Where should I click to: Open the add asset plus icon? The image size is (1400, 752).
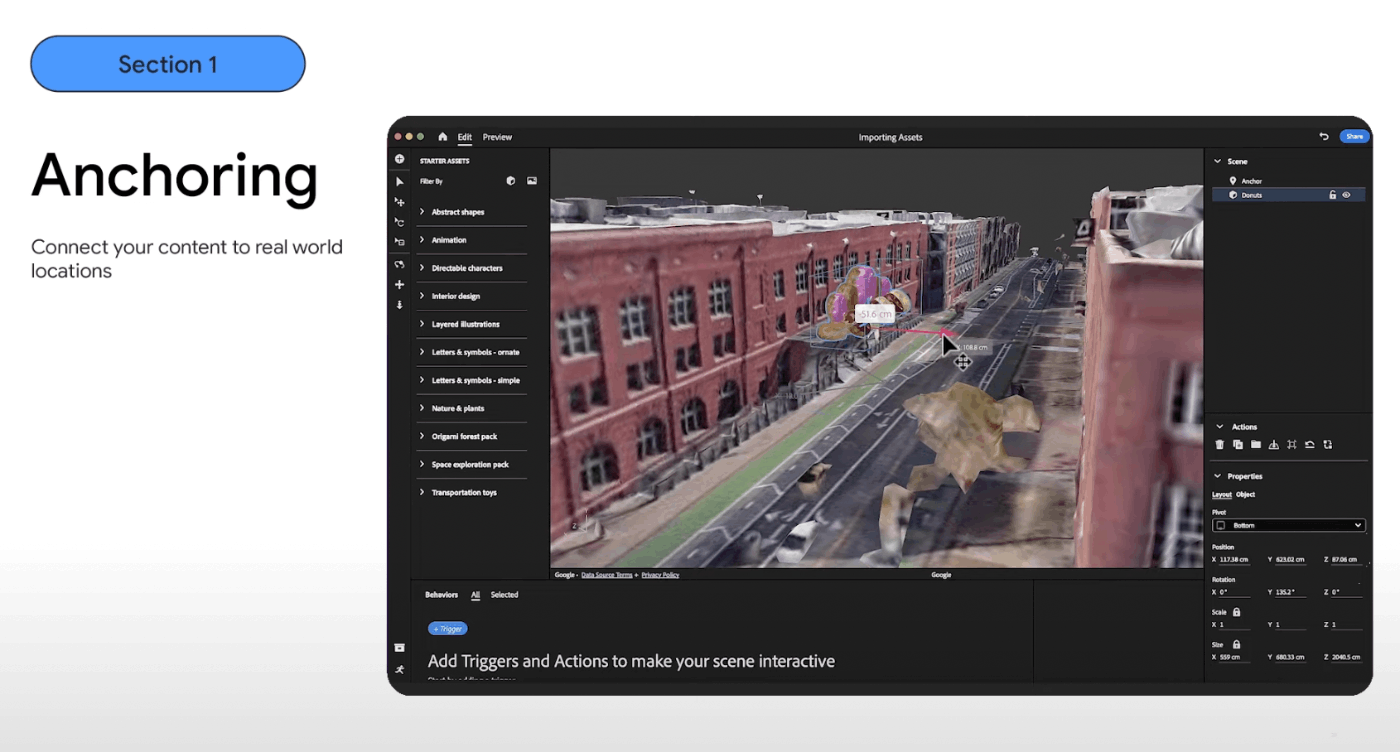(x=399, y=158)
